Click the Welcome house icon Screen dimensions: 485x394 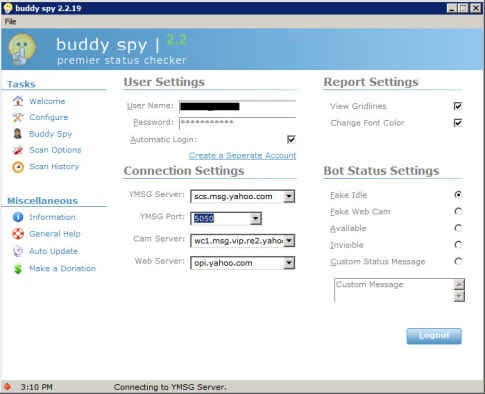[18, 101]
